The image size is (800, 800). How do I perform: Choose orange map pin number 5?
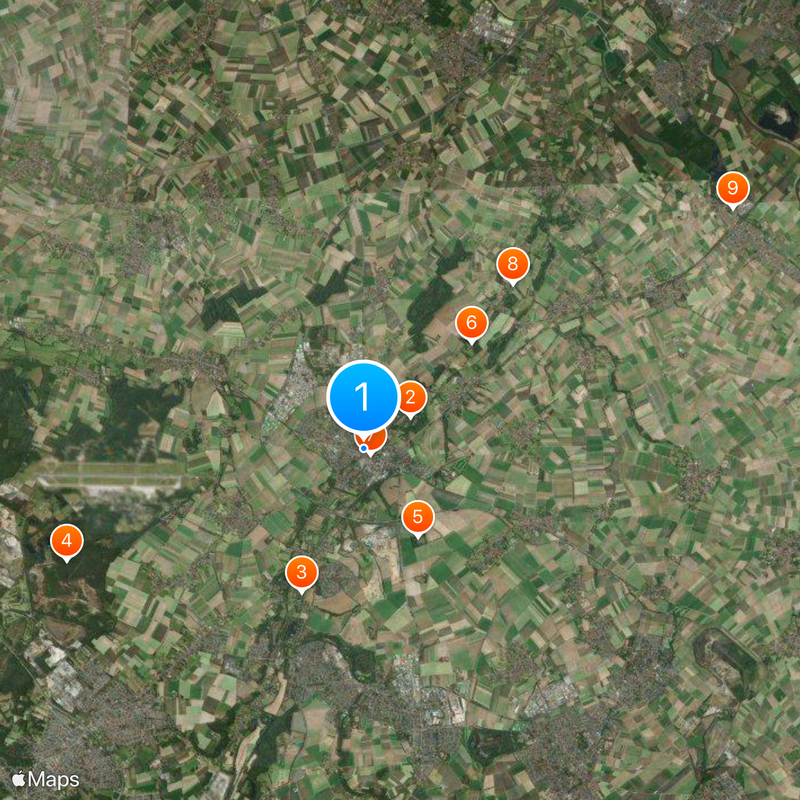pos(418,517)
